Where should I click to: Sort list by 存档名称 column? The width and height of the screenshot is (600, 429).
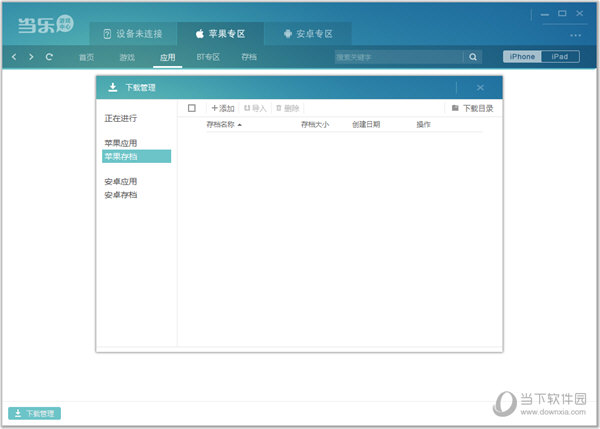(x=224, y=125)
